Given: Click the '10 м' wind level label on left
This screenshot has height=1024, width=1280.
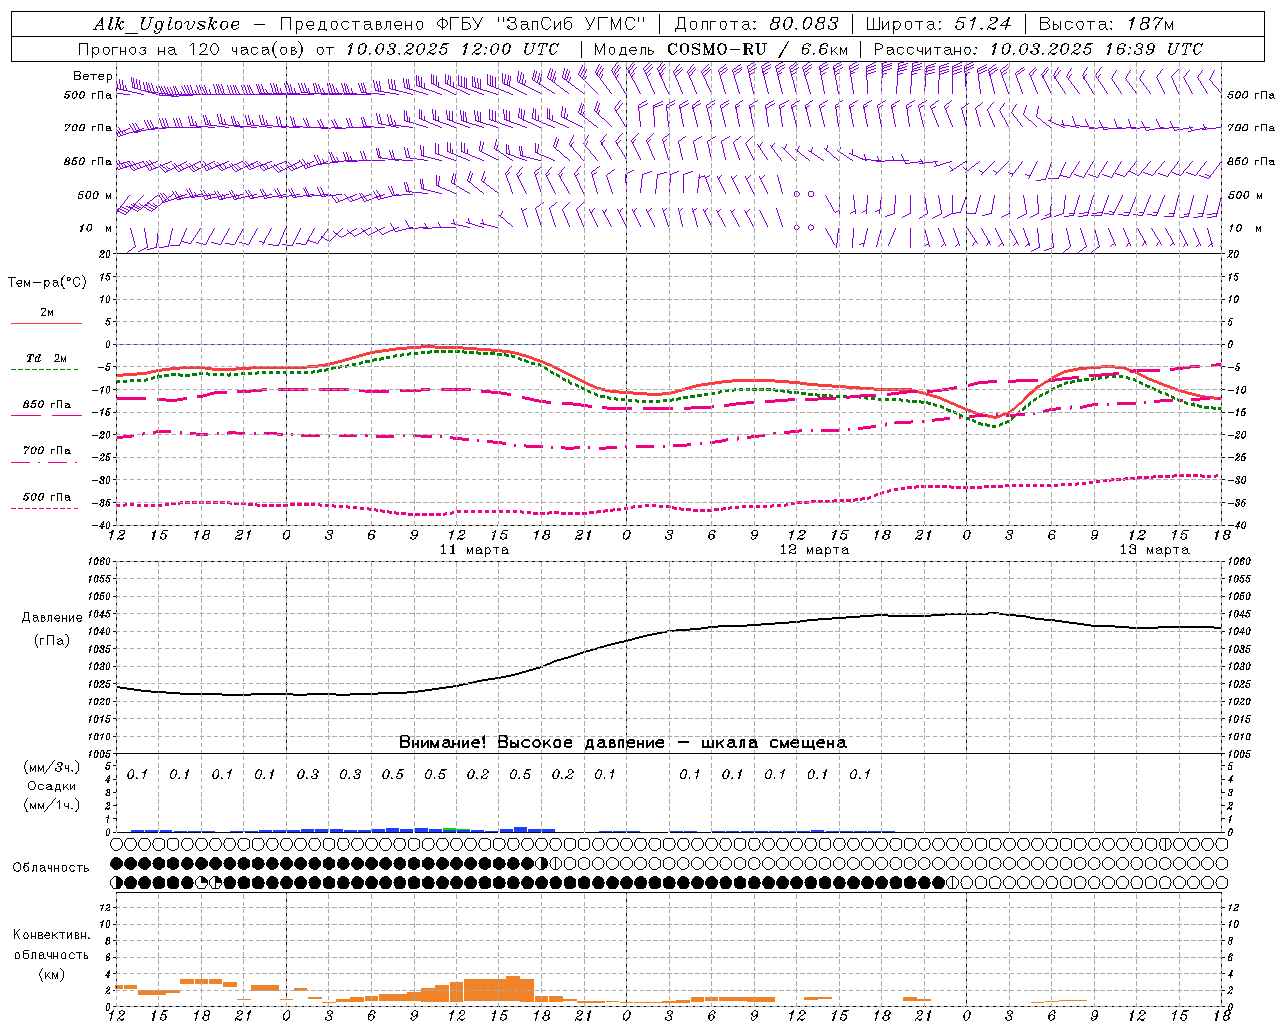Looking at the screenshot, I should 96,228.
